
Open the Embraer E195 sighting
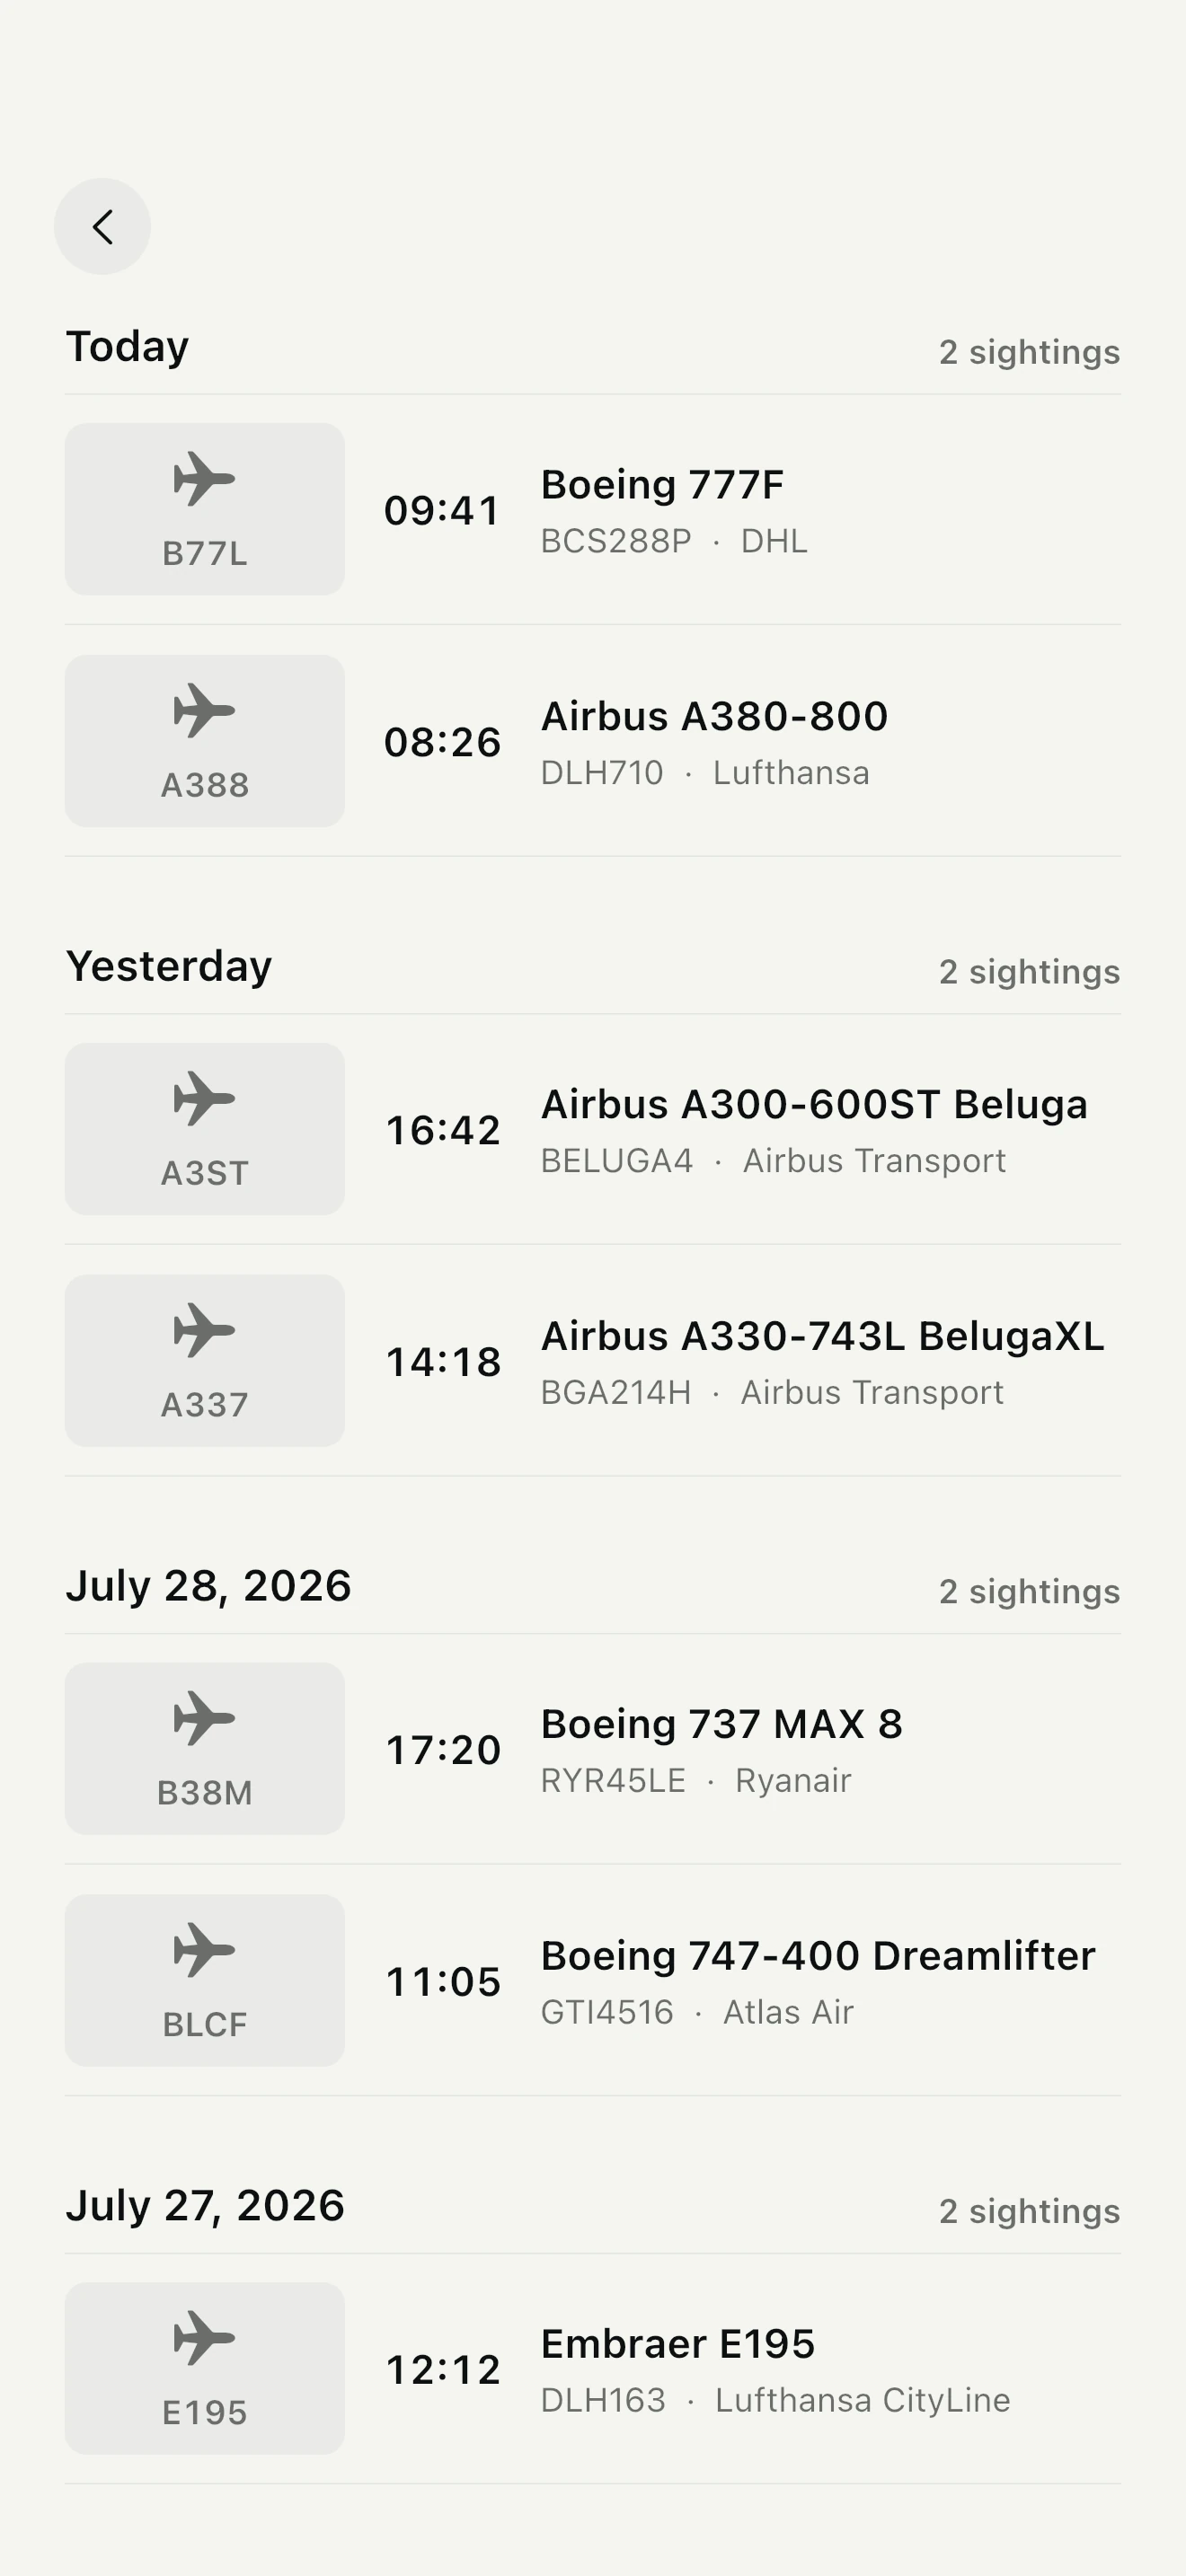(x=593, y=2369)
